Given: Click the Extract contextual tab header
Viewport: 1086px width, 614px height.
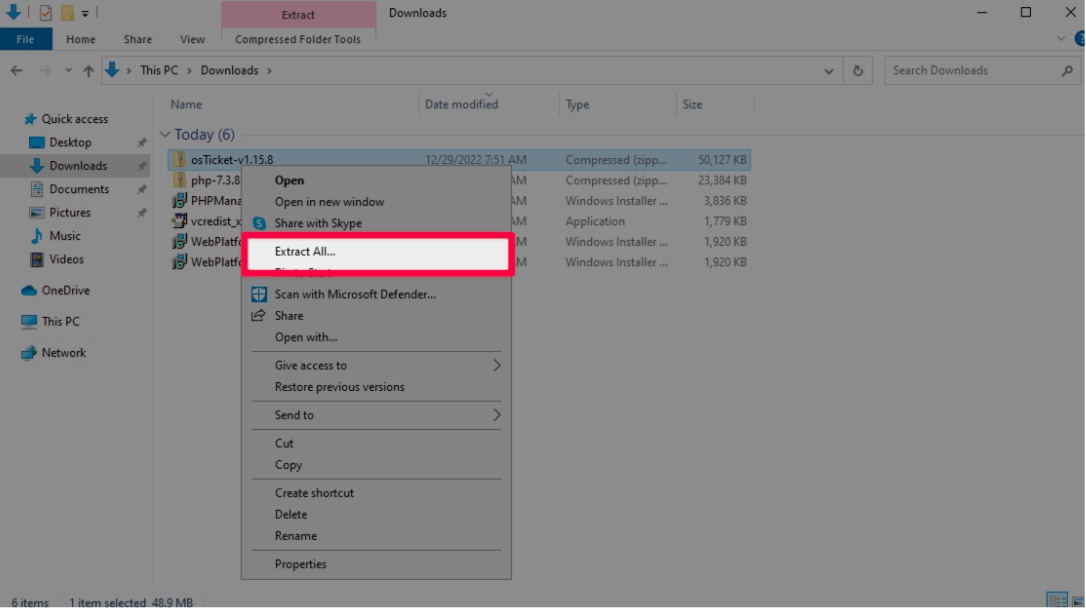Looking at the screenshot, I should [298, 14].
